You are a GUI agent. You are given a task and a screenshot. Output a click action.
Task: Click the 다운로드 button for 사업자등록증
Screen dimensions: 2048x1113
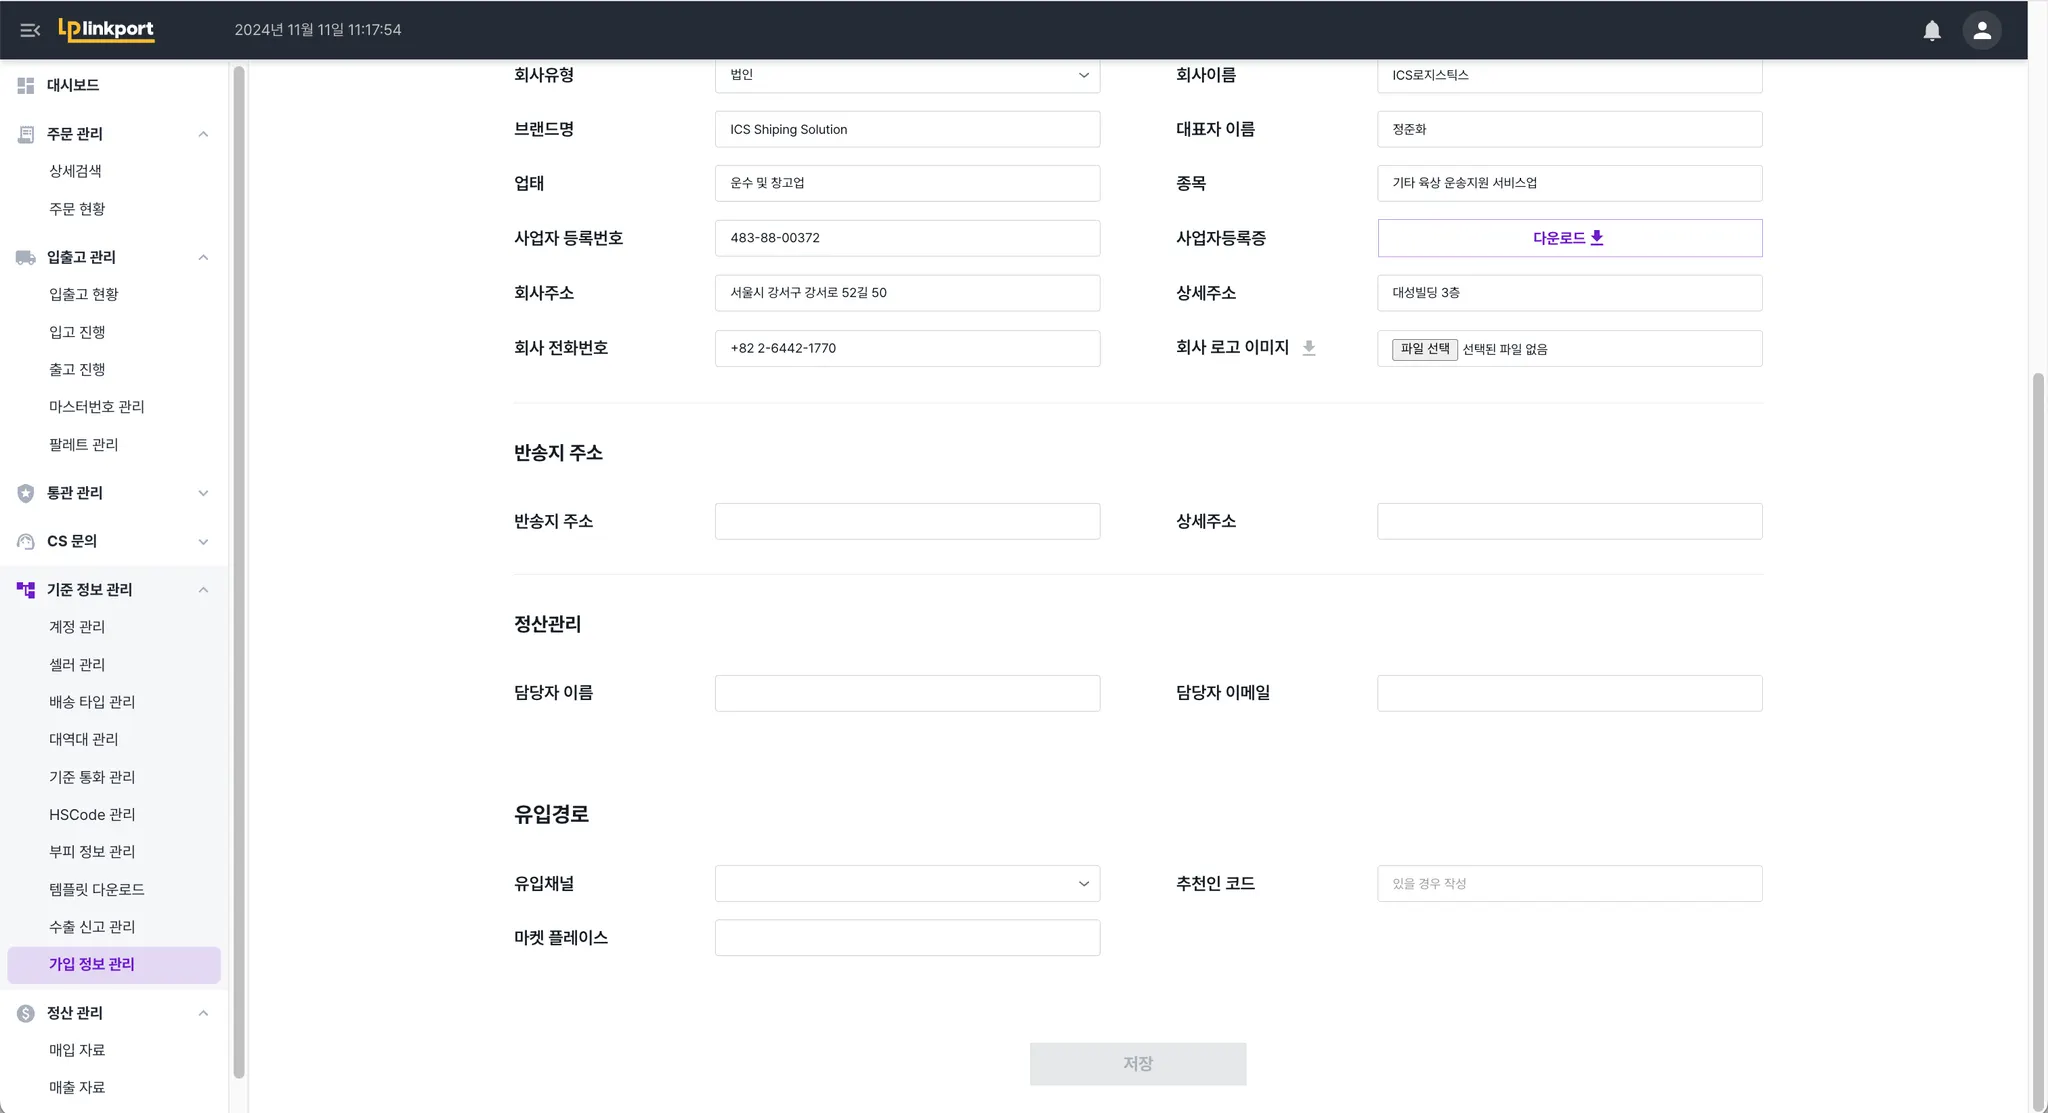(1568, 238)
